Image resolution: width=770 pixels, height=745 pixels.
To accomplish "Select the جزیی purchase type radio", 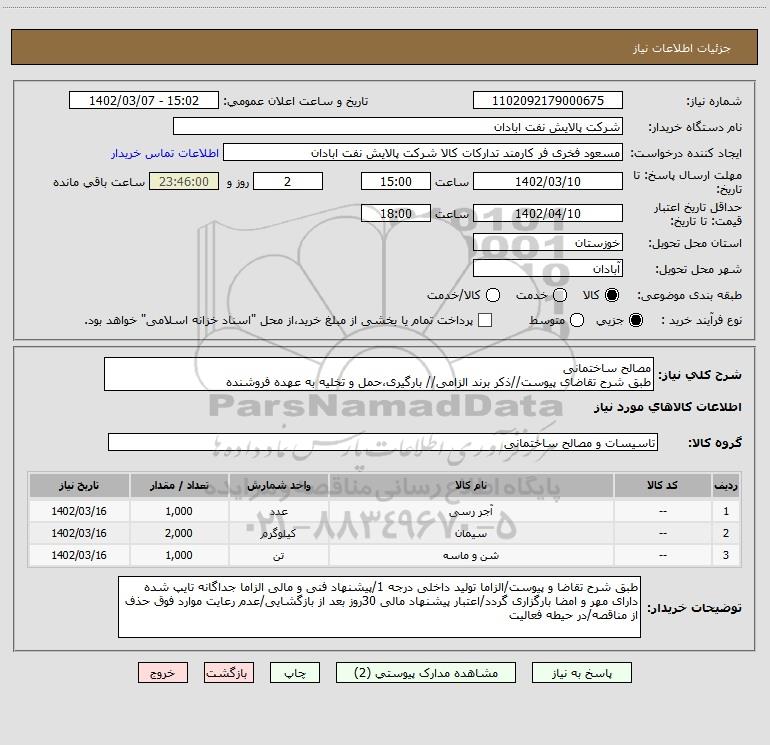I will point(635,320).
